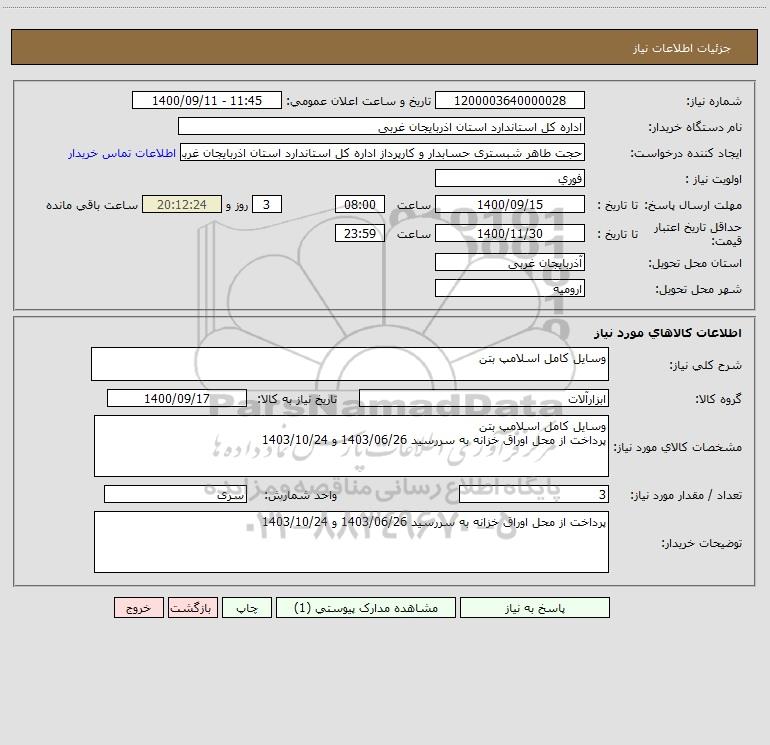
Task: Click the شهر محل تحویل label
Action: pyautogui.click(x=699, y=289)
